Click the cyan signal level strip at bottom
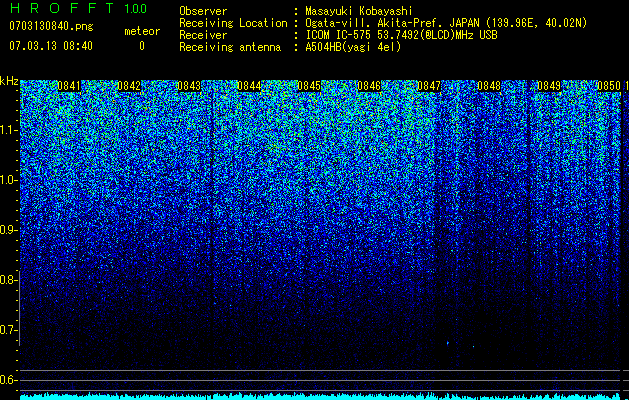 pos(320,396)
